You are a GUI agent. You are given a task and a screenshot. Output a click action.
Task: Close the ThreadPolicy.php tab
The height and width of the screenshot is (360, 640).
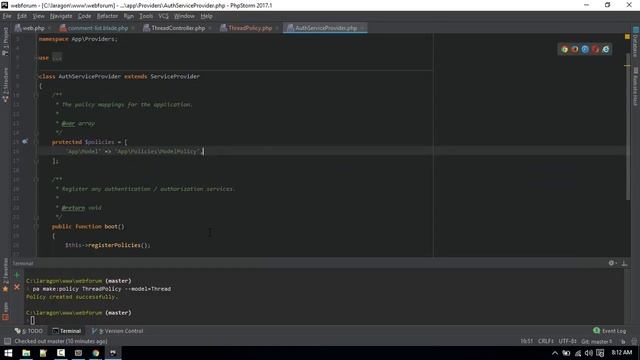(277, 28)
